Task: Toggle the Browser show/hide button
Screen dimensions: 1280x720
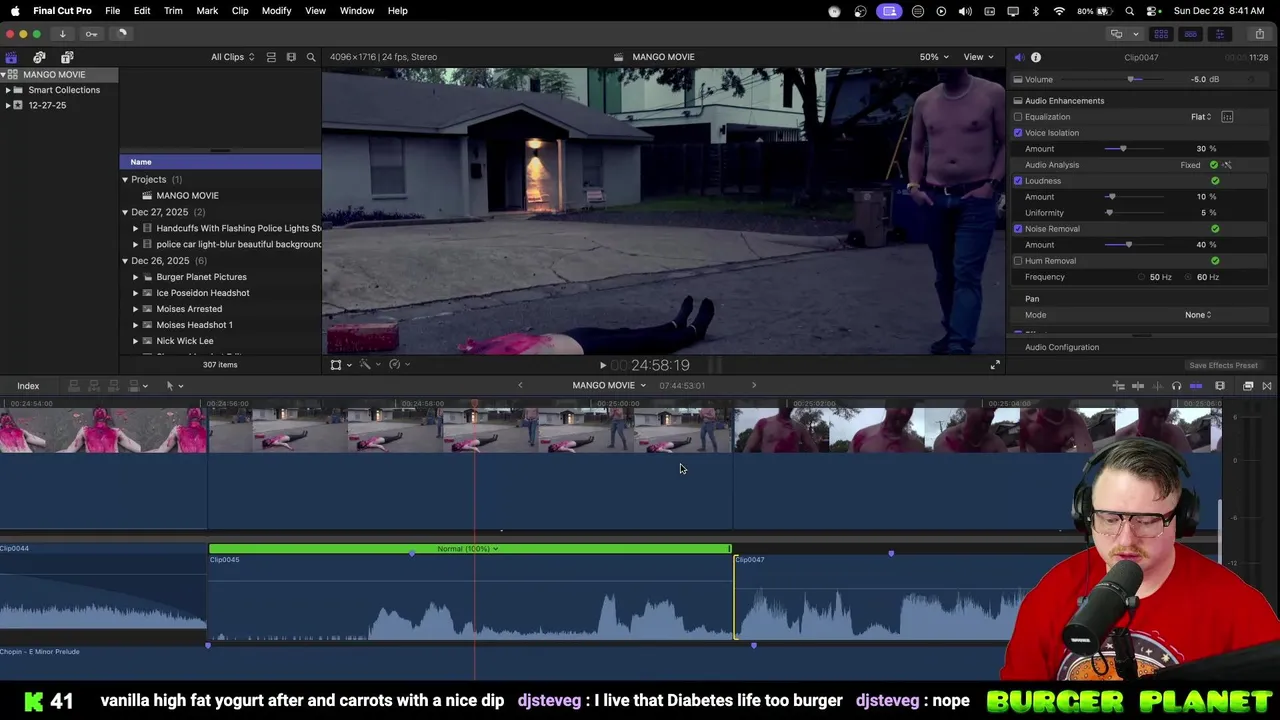Action: click(1161, 34)
